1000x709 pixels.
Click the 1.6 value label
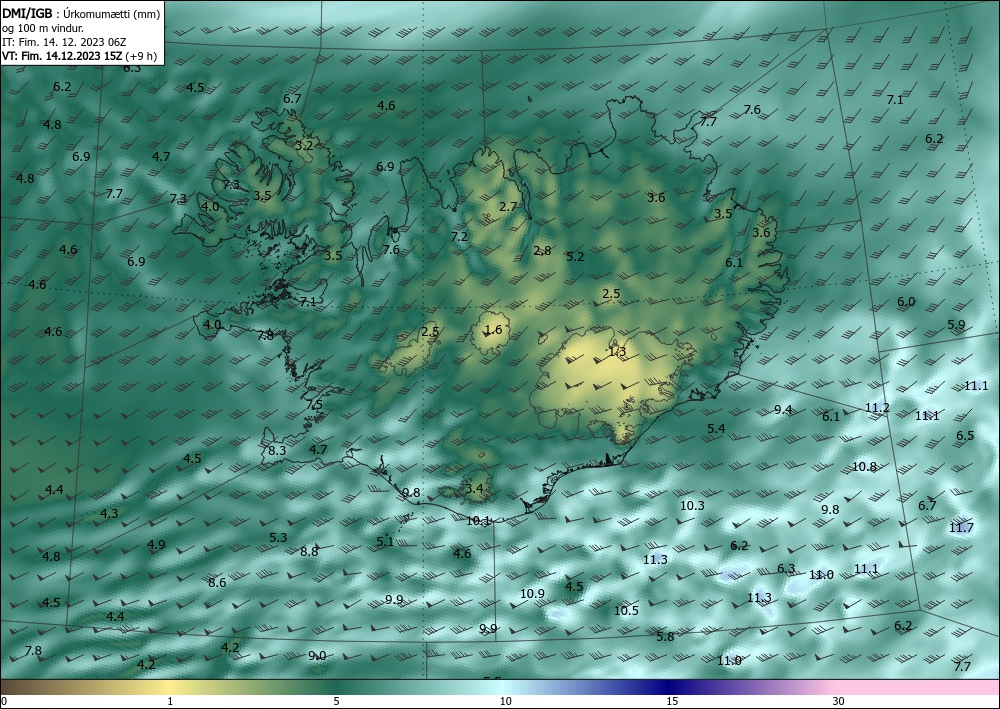click(494, 330)
